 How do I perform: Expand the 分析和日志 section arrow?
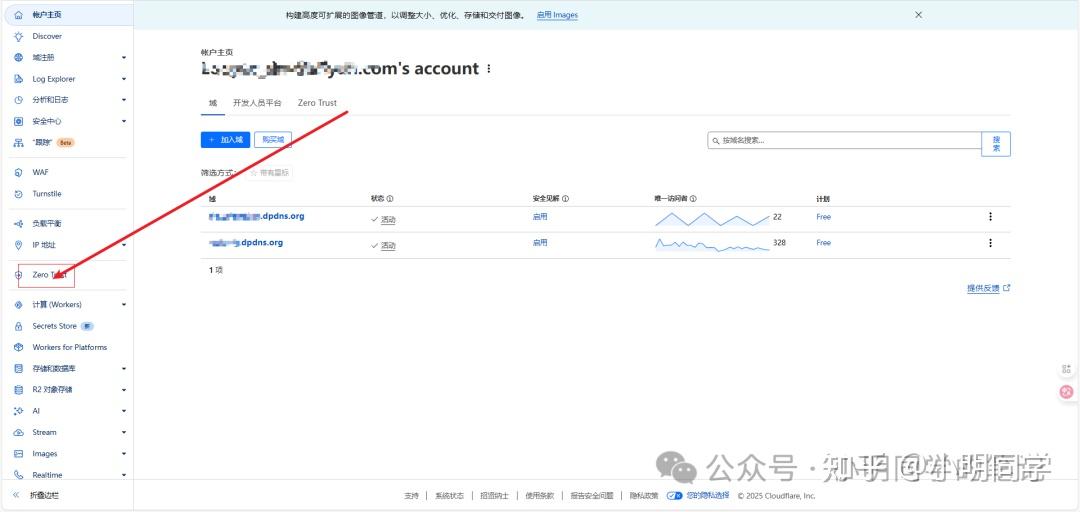click(x=124, y=100)
